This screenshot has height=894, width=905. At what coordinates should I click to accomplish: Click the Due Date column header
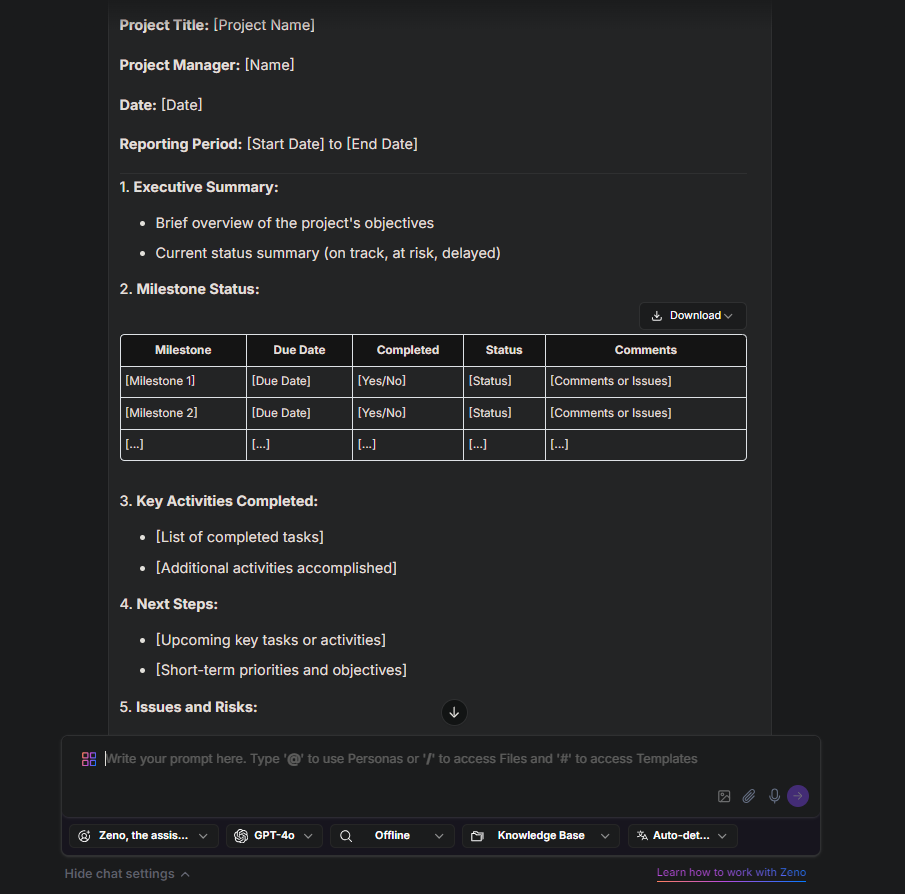299,350
